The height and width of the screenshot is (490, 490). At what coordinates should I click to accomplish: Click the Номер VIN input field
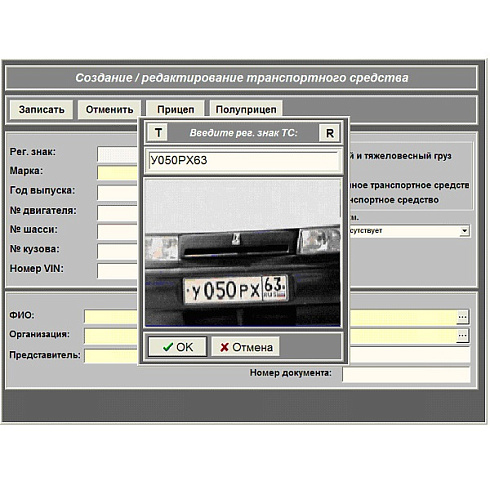coord(118,271)
